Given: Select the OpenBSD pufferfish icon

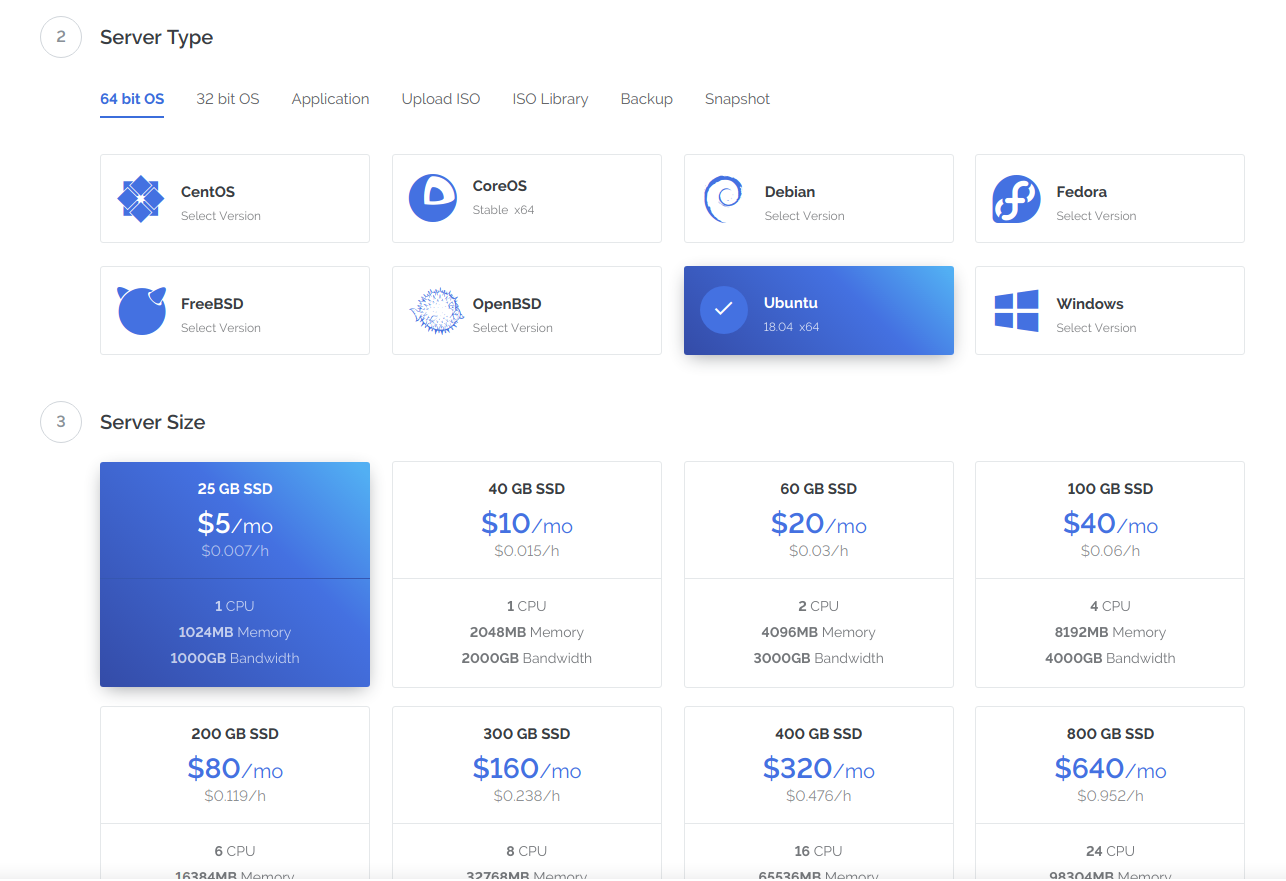Looking at the screenshot, I should 436,311.
